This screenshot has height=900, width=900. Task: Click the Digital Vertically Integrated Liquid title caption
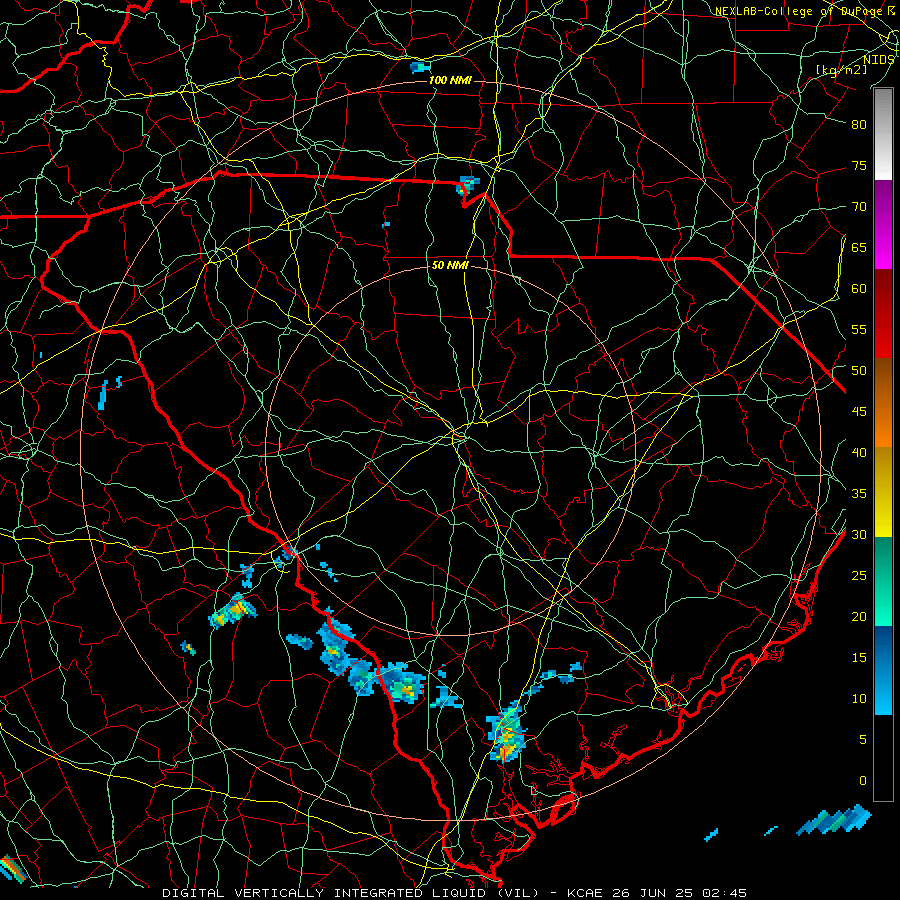click(455, 893)
